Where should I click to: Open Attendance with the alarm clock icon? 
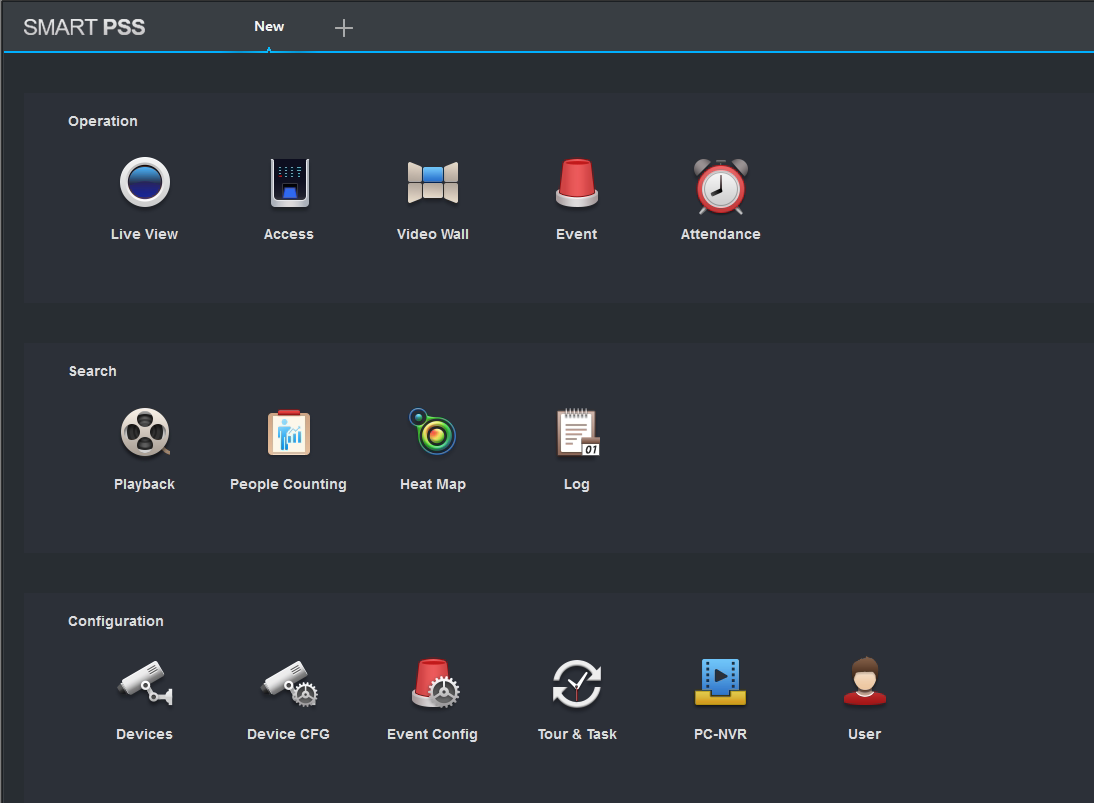click(721, 186)
